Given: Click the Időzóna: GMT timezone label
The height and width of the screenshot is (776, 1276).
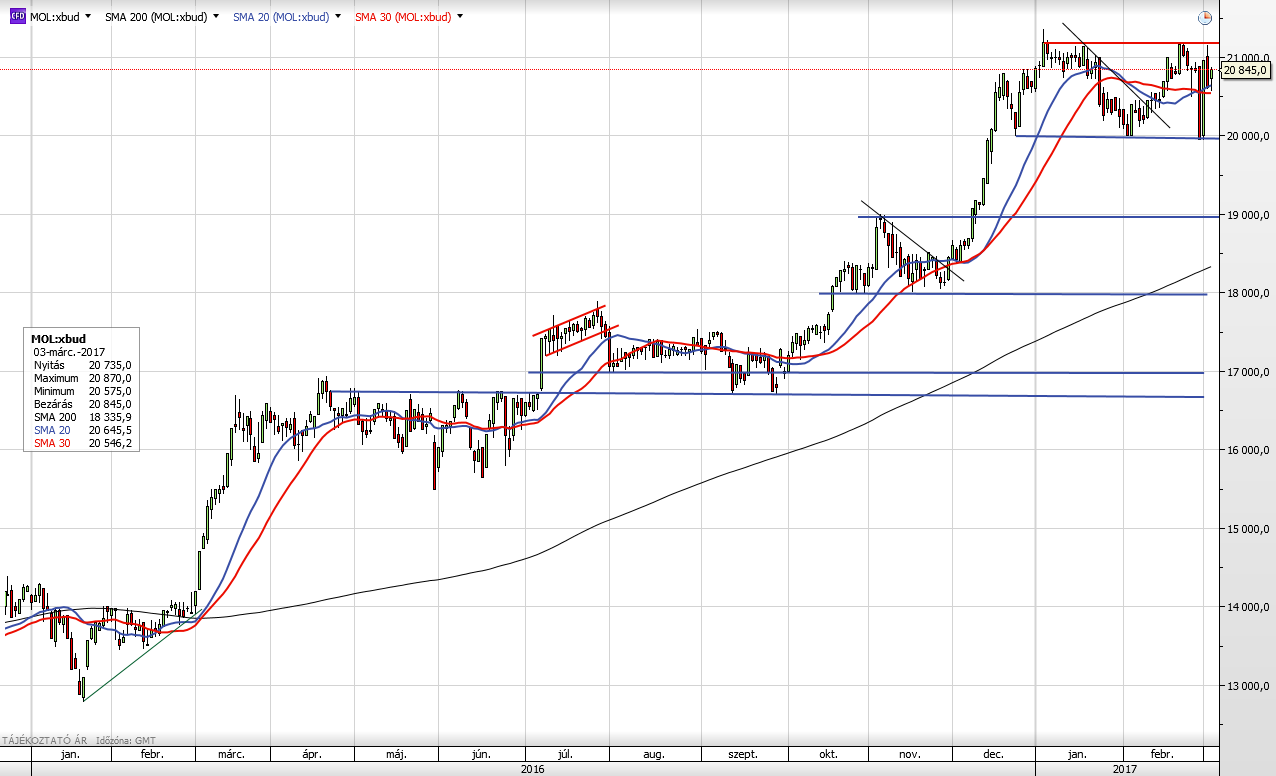Looking at the screenshot, I should [124, 741].
